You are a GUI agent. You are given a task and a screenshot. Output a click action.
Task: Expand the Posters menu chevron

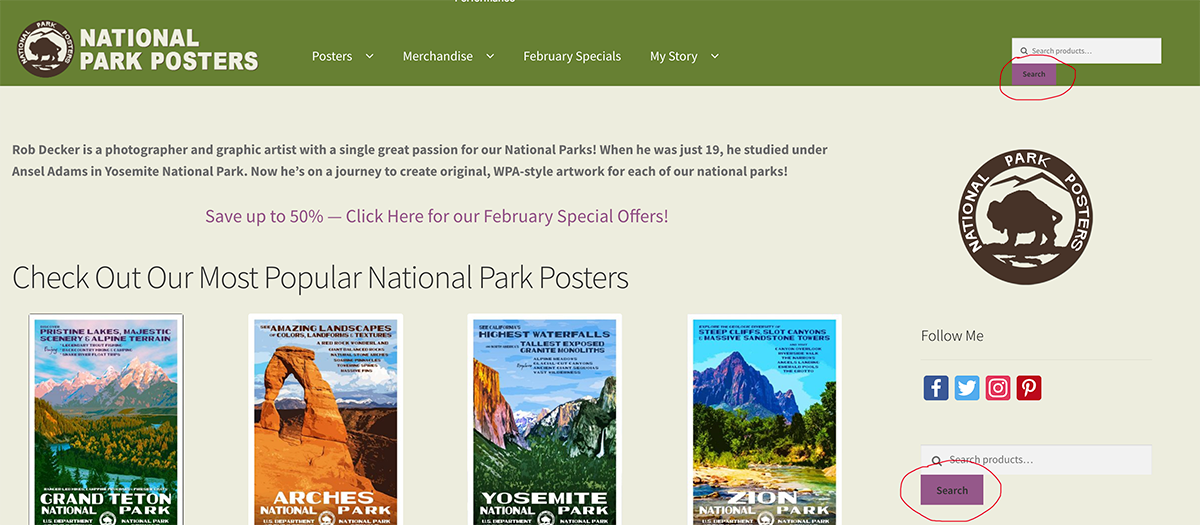tap(369, 56)
